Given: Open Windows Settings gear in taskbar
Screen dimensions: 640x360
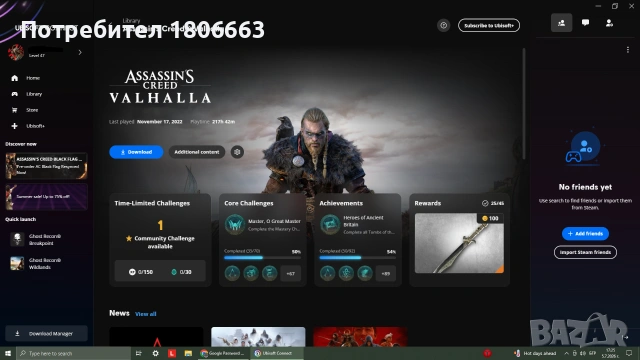Looking at the screenshot, I should coord(156,353).
